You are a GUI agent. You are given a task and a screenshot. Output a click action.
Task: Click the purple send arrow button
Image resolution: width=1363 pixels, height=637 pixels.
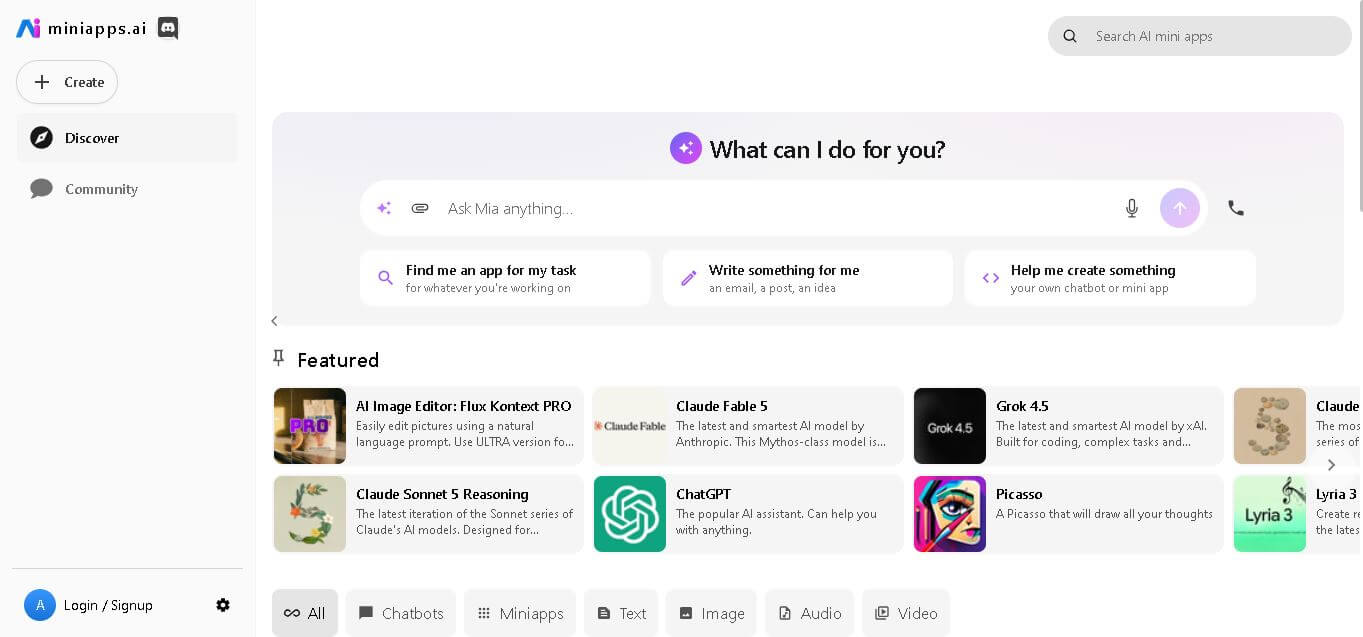coord(1180,208)
